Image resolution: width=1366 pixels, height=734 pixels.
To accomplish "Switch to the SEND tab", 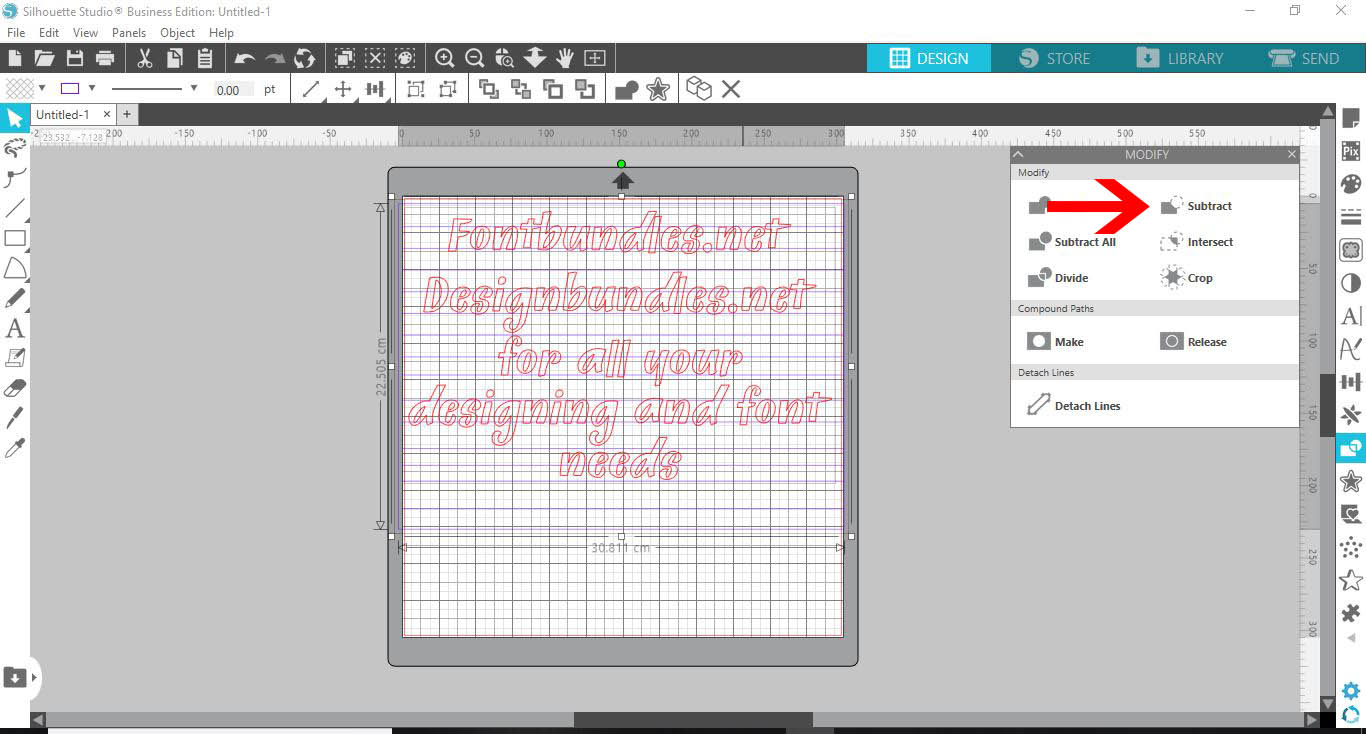I will tap(1303, 58).
